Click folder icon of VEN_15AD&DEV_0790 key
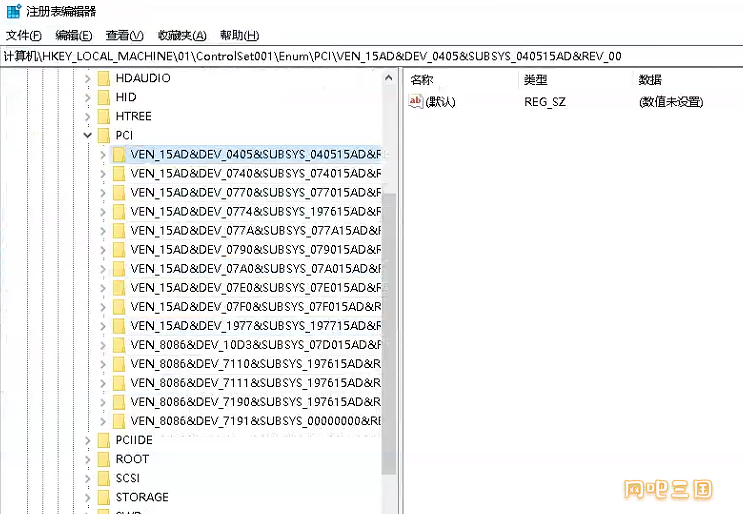Image resolution: width=743 pixels, height=514 pixels. pyautogui.click(x=119, y=250)
